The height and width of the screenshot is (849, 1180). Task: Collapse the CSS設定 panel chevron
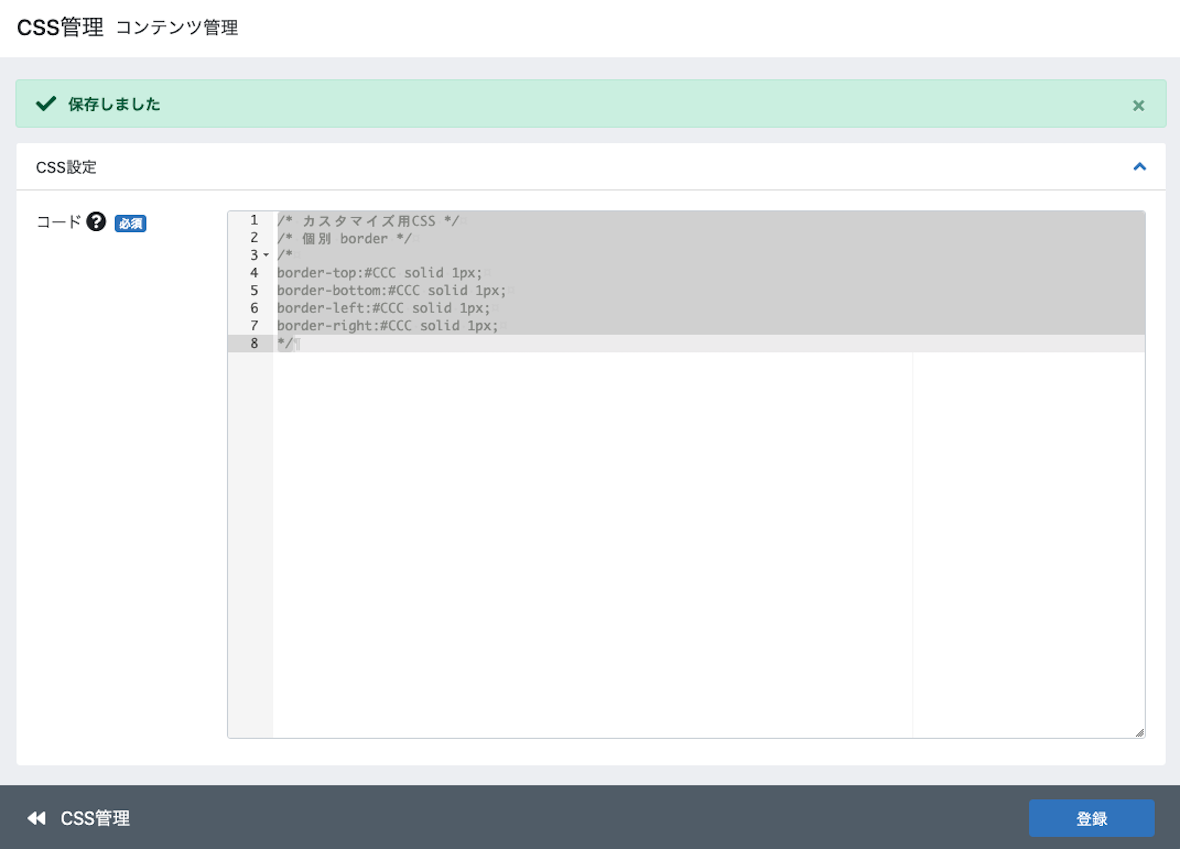[1139, 167]
